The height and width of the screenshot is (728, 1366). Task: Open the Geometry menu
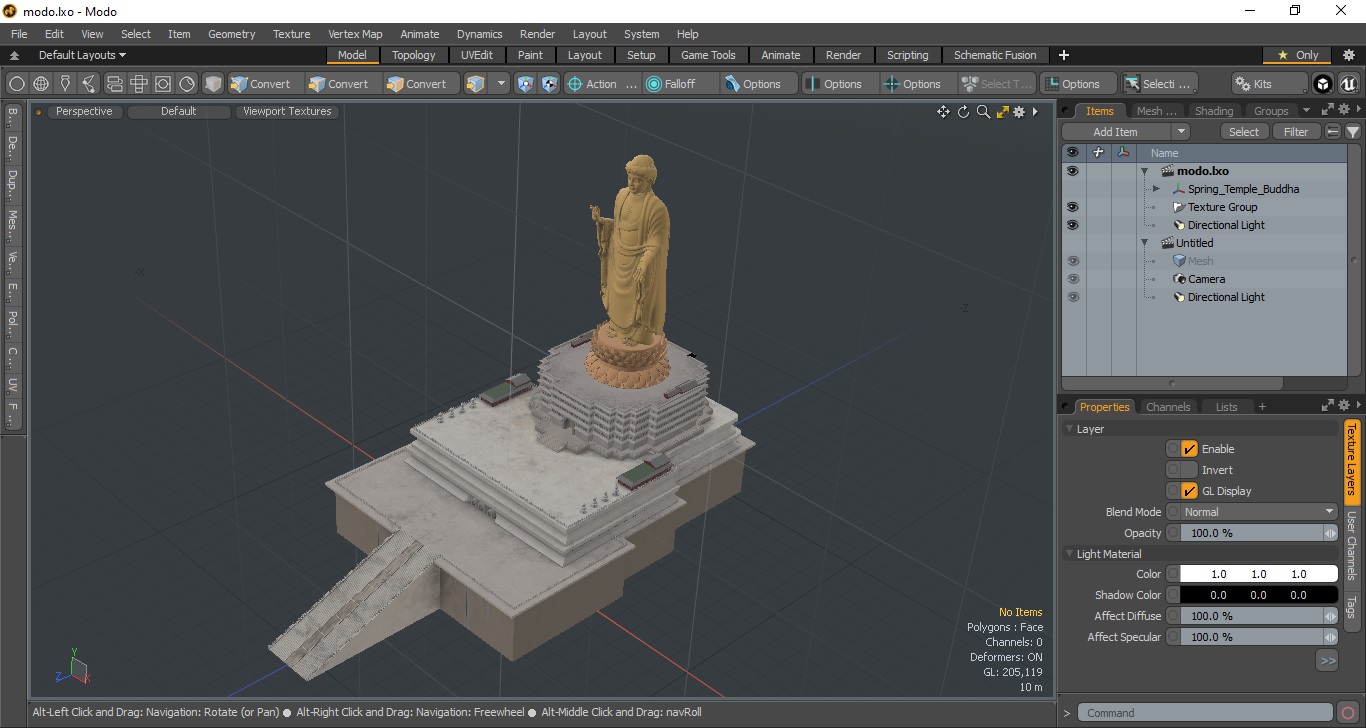(231, 34)
